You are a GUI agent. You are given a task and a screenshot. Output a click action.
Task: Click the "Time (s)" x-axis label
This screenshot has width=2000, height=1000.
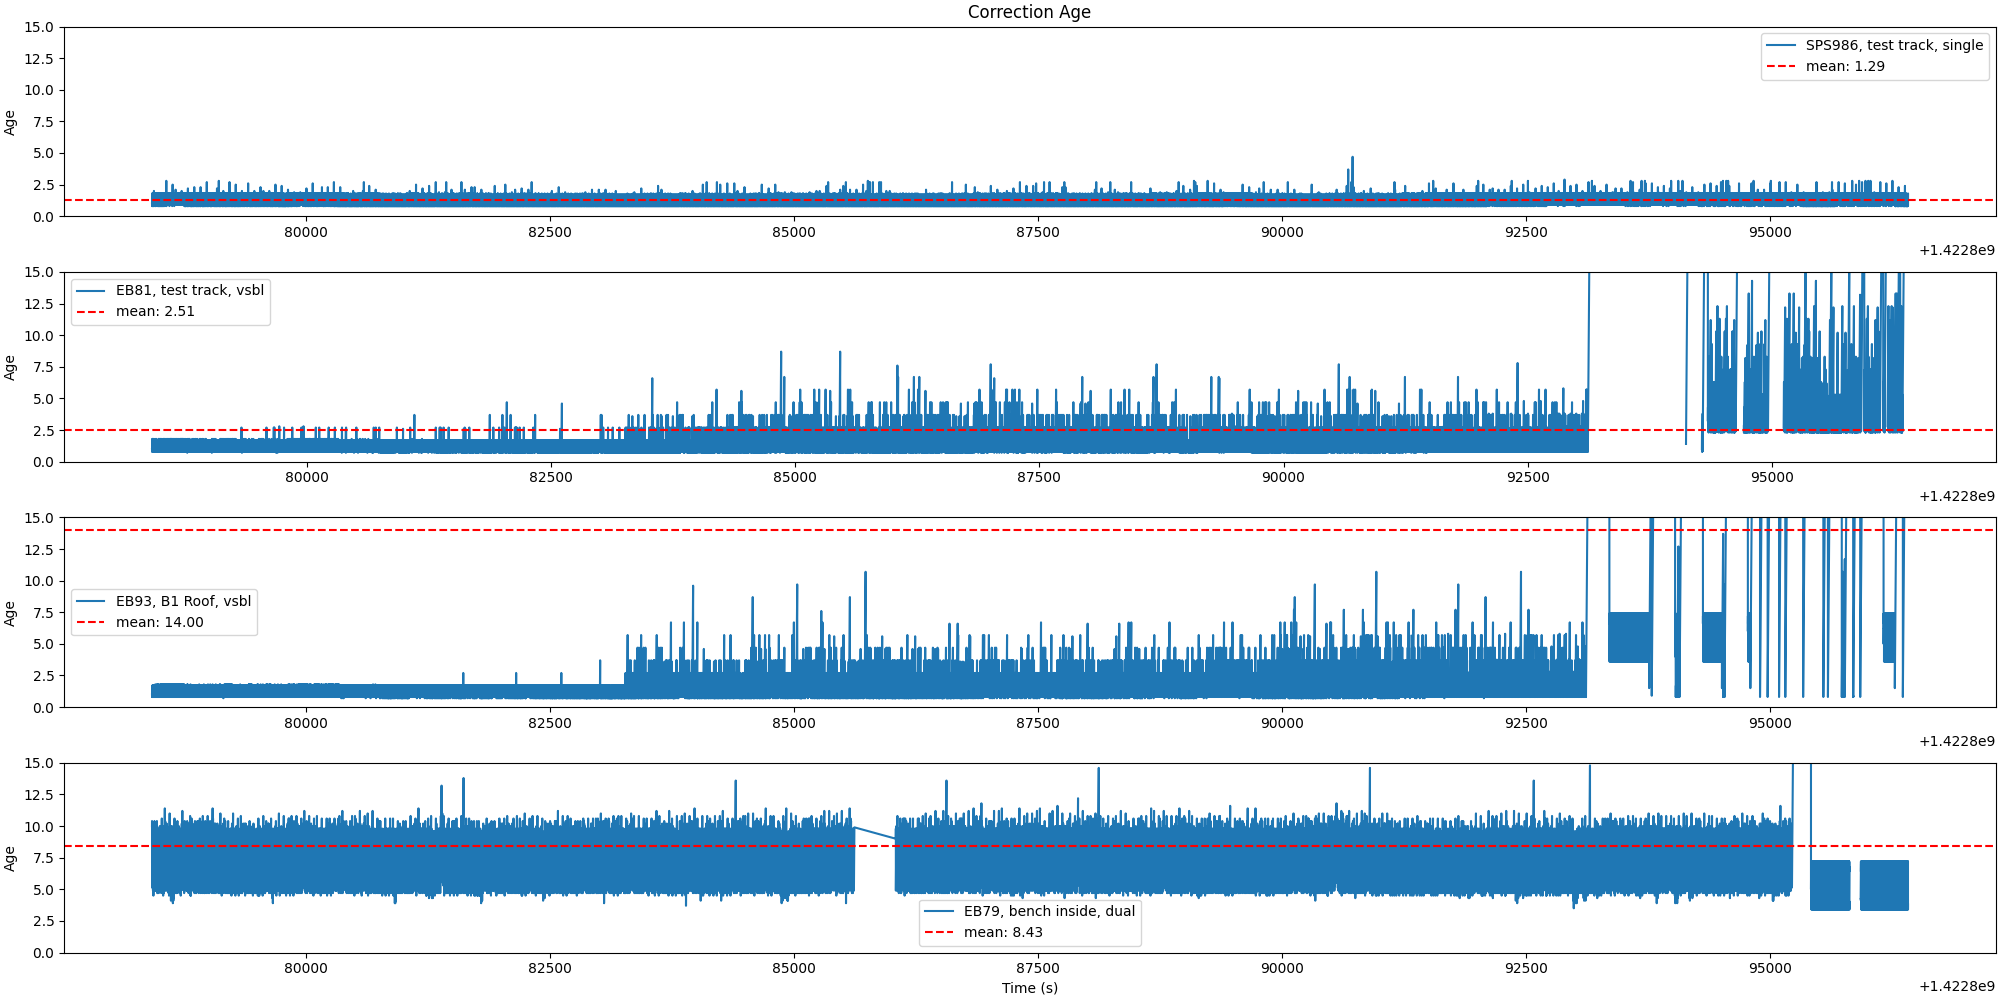point(1029,988)
